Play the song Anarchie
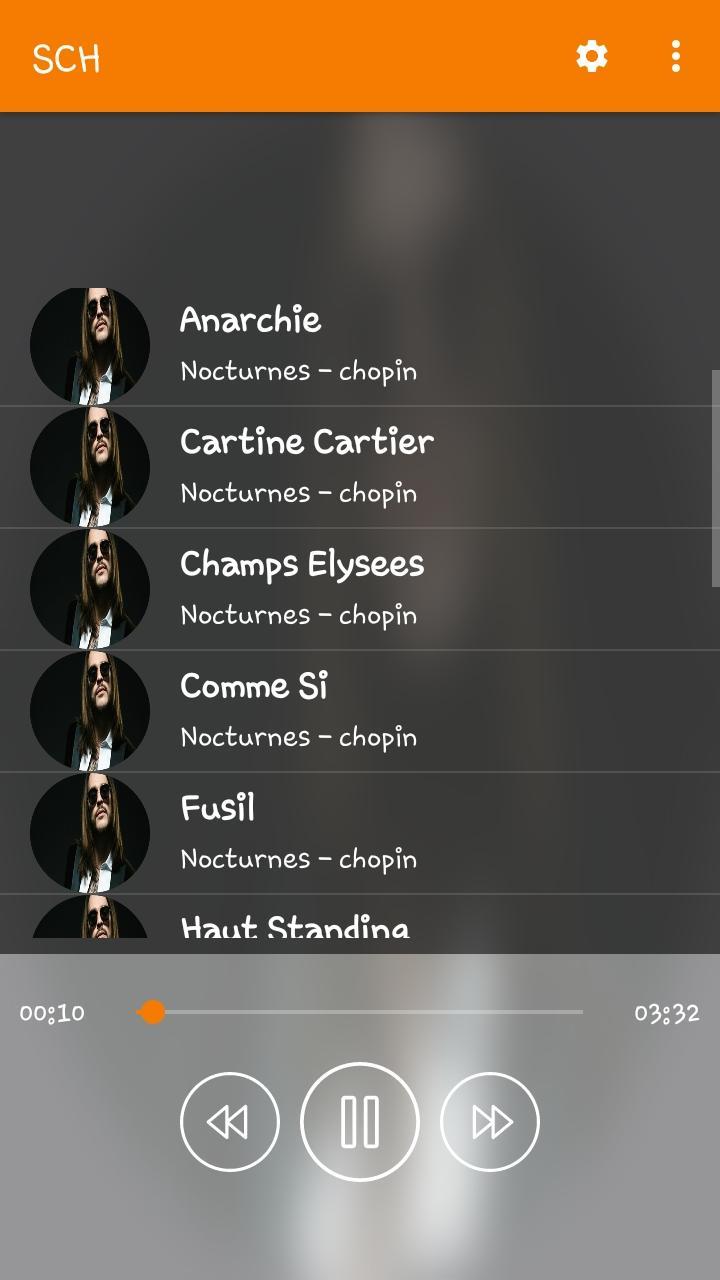Viewport: 720px width, 1280px height. 360,346
